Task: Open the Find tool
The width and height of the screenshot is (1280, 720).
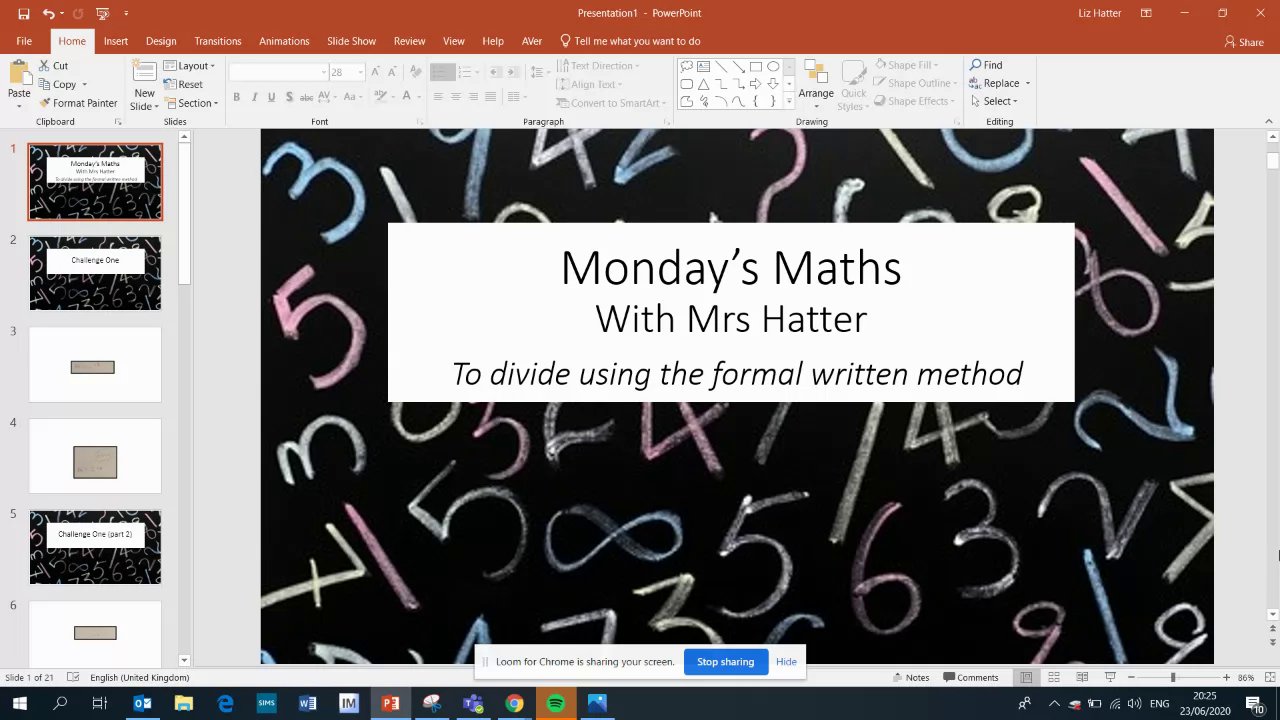Action: tap(986, 65)
